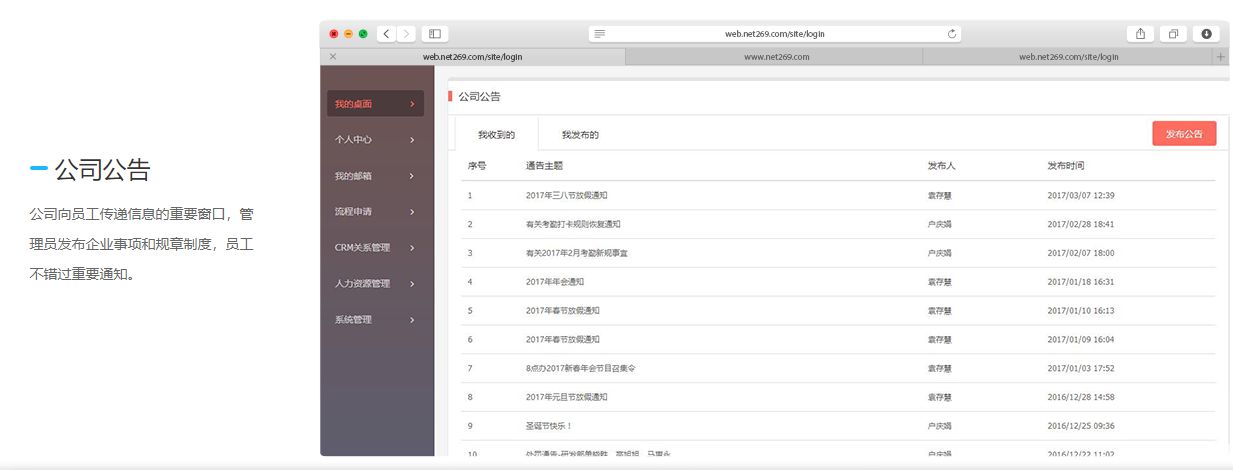The height and width of the screenshot is (474, 1233).
Task: Select the date cell 2017/03/07 12:39
Action: [1081, 195]
